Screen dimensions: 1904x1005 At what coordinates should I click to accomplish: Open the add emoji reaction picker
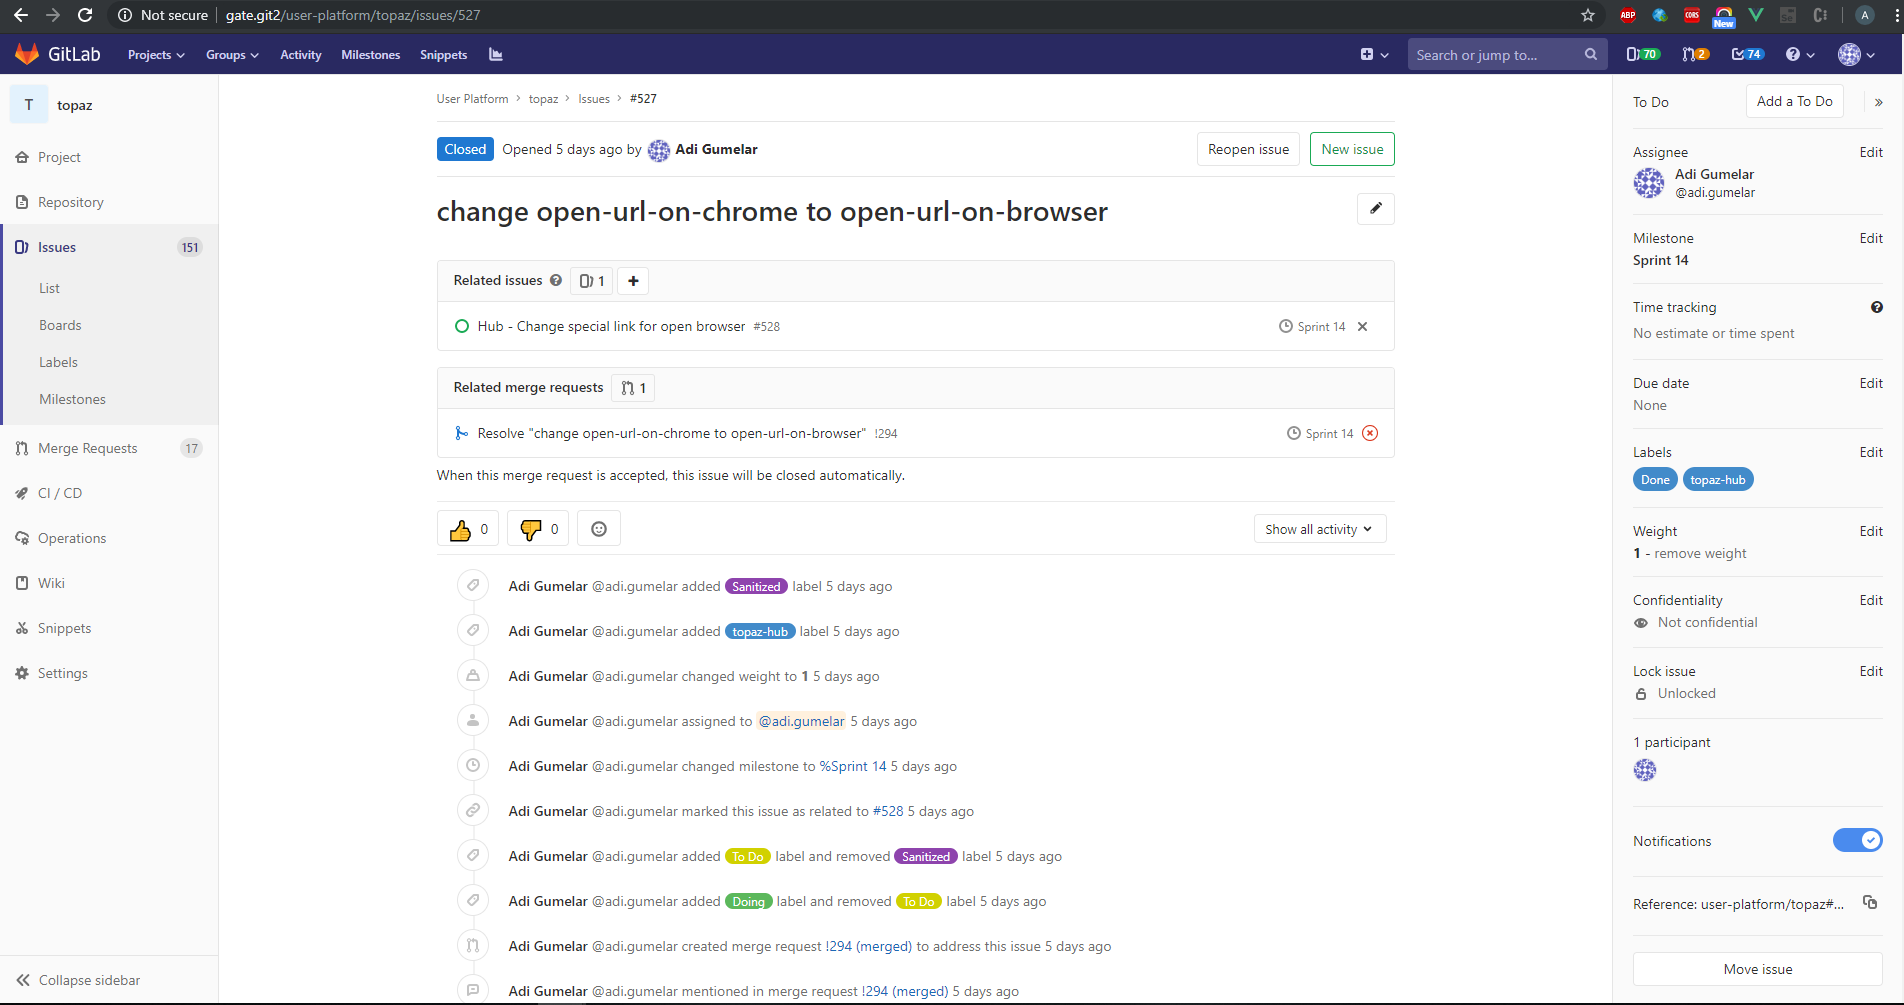pos(598,529)
